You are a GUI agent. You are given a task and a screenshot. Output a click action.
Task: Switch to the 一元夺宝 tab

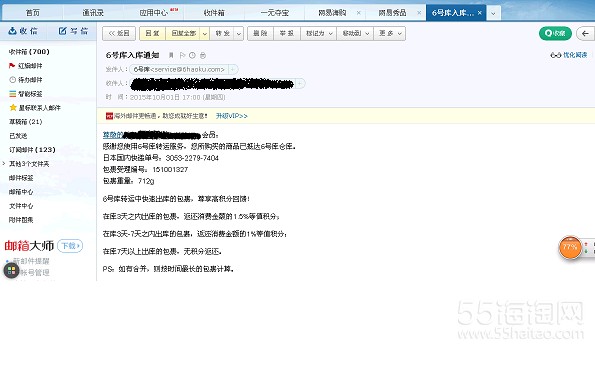(x=275, y=13)
